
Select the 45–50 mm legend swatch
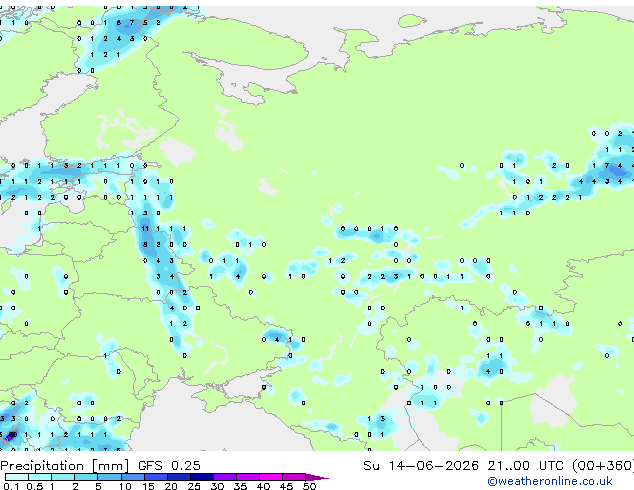(x=294, y=477)
